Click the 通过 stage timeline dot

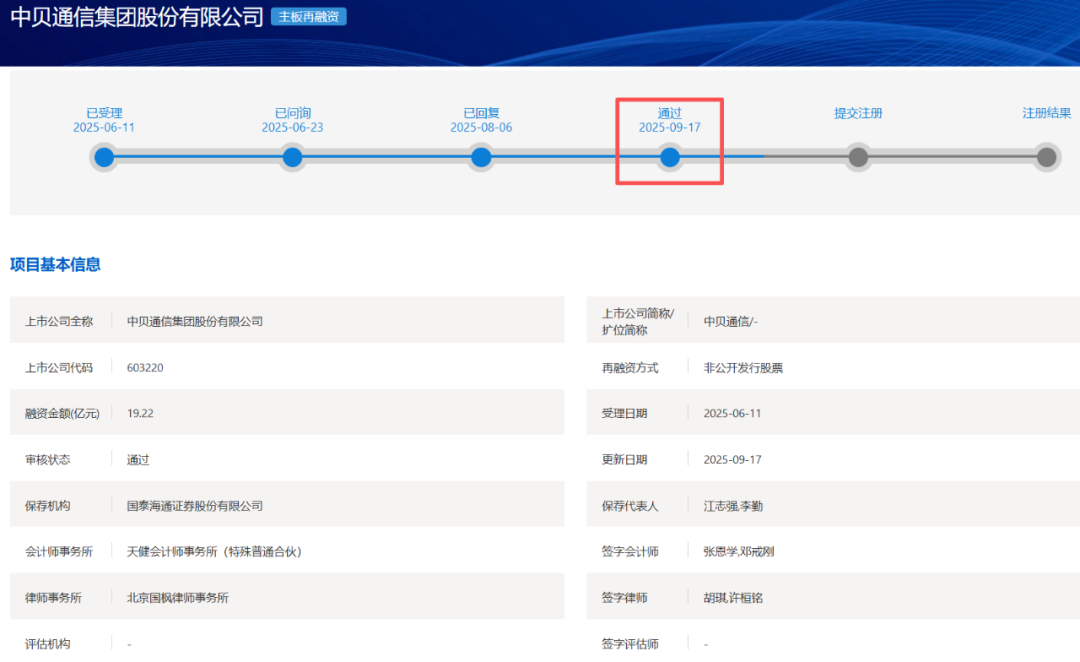(669, 157)
